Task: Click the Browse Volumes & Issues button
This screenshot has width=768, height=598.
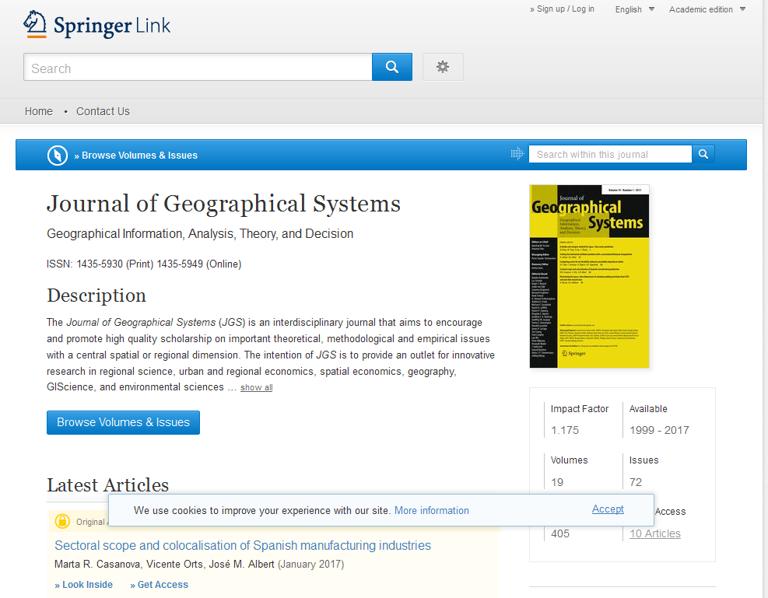Action: click(123, 422)
